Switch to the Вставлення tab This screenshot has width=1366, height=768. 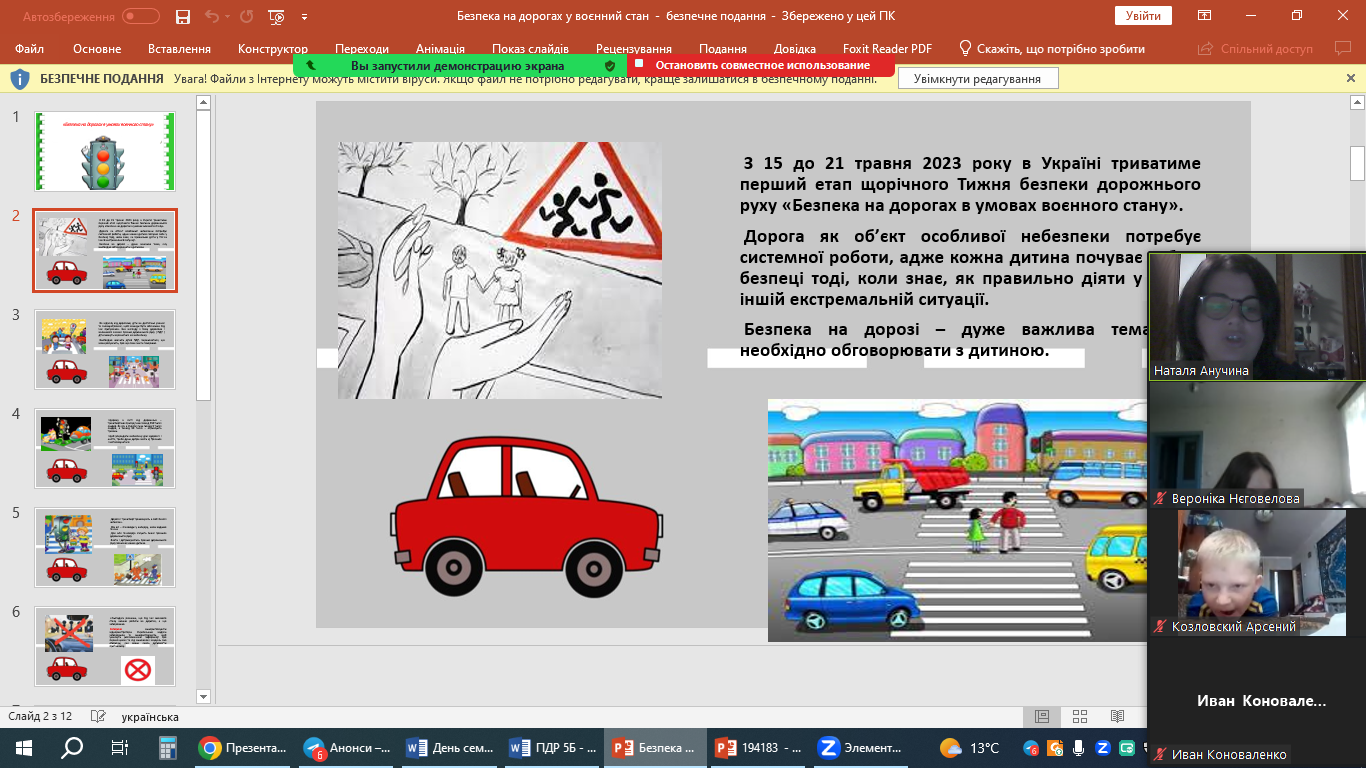pos(179,49)
